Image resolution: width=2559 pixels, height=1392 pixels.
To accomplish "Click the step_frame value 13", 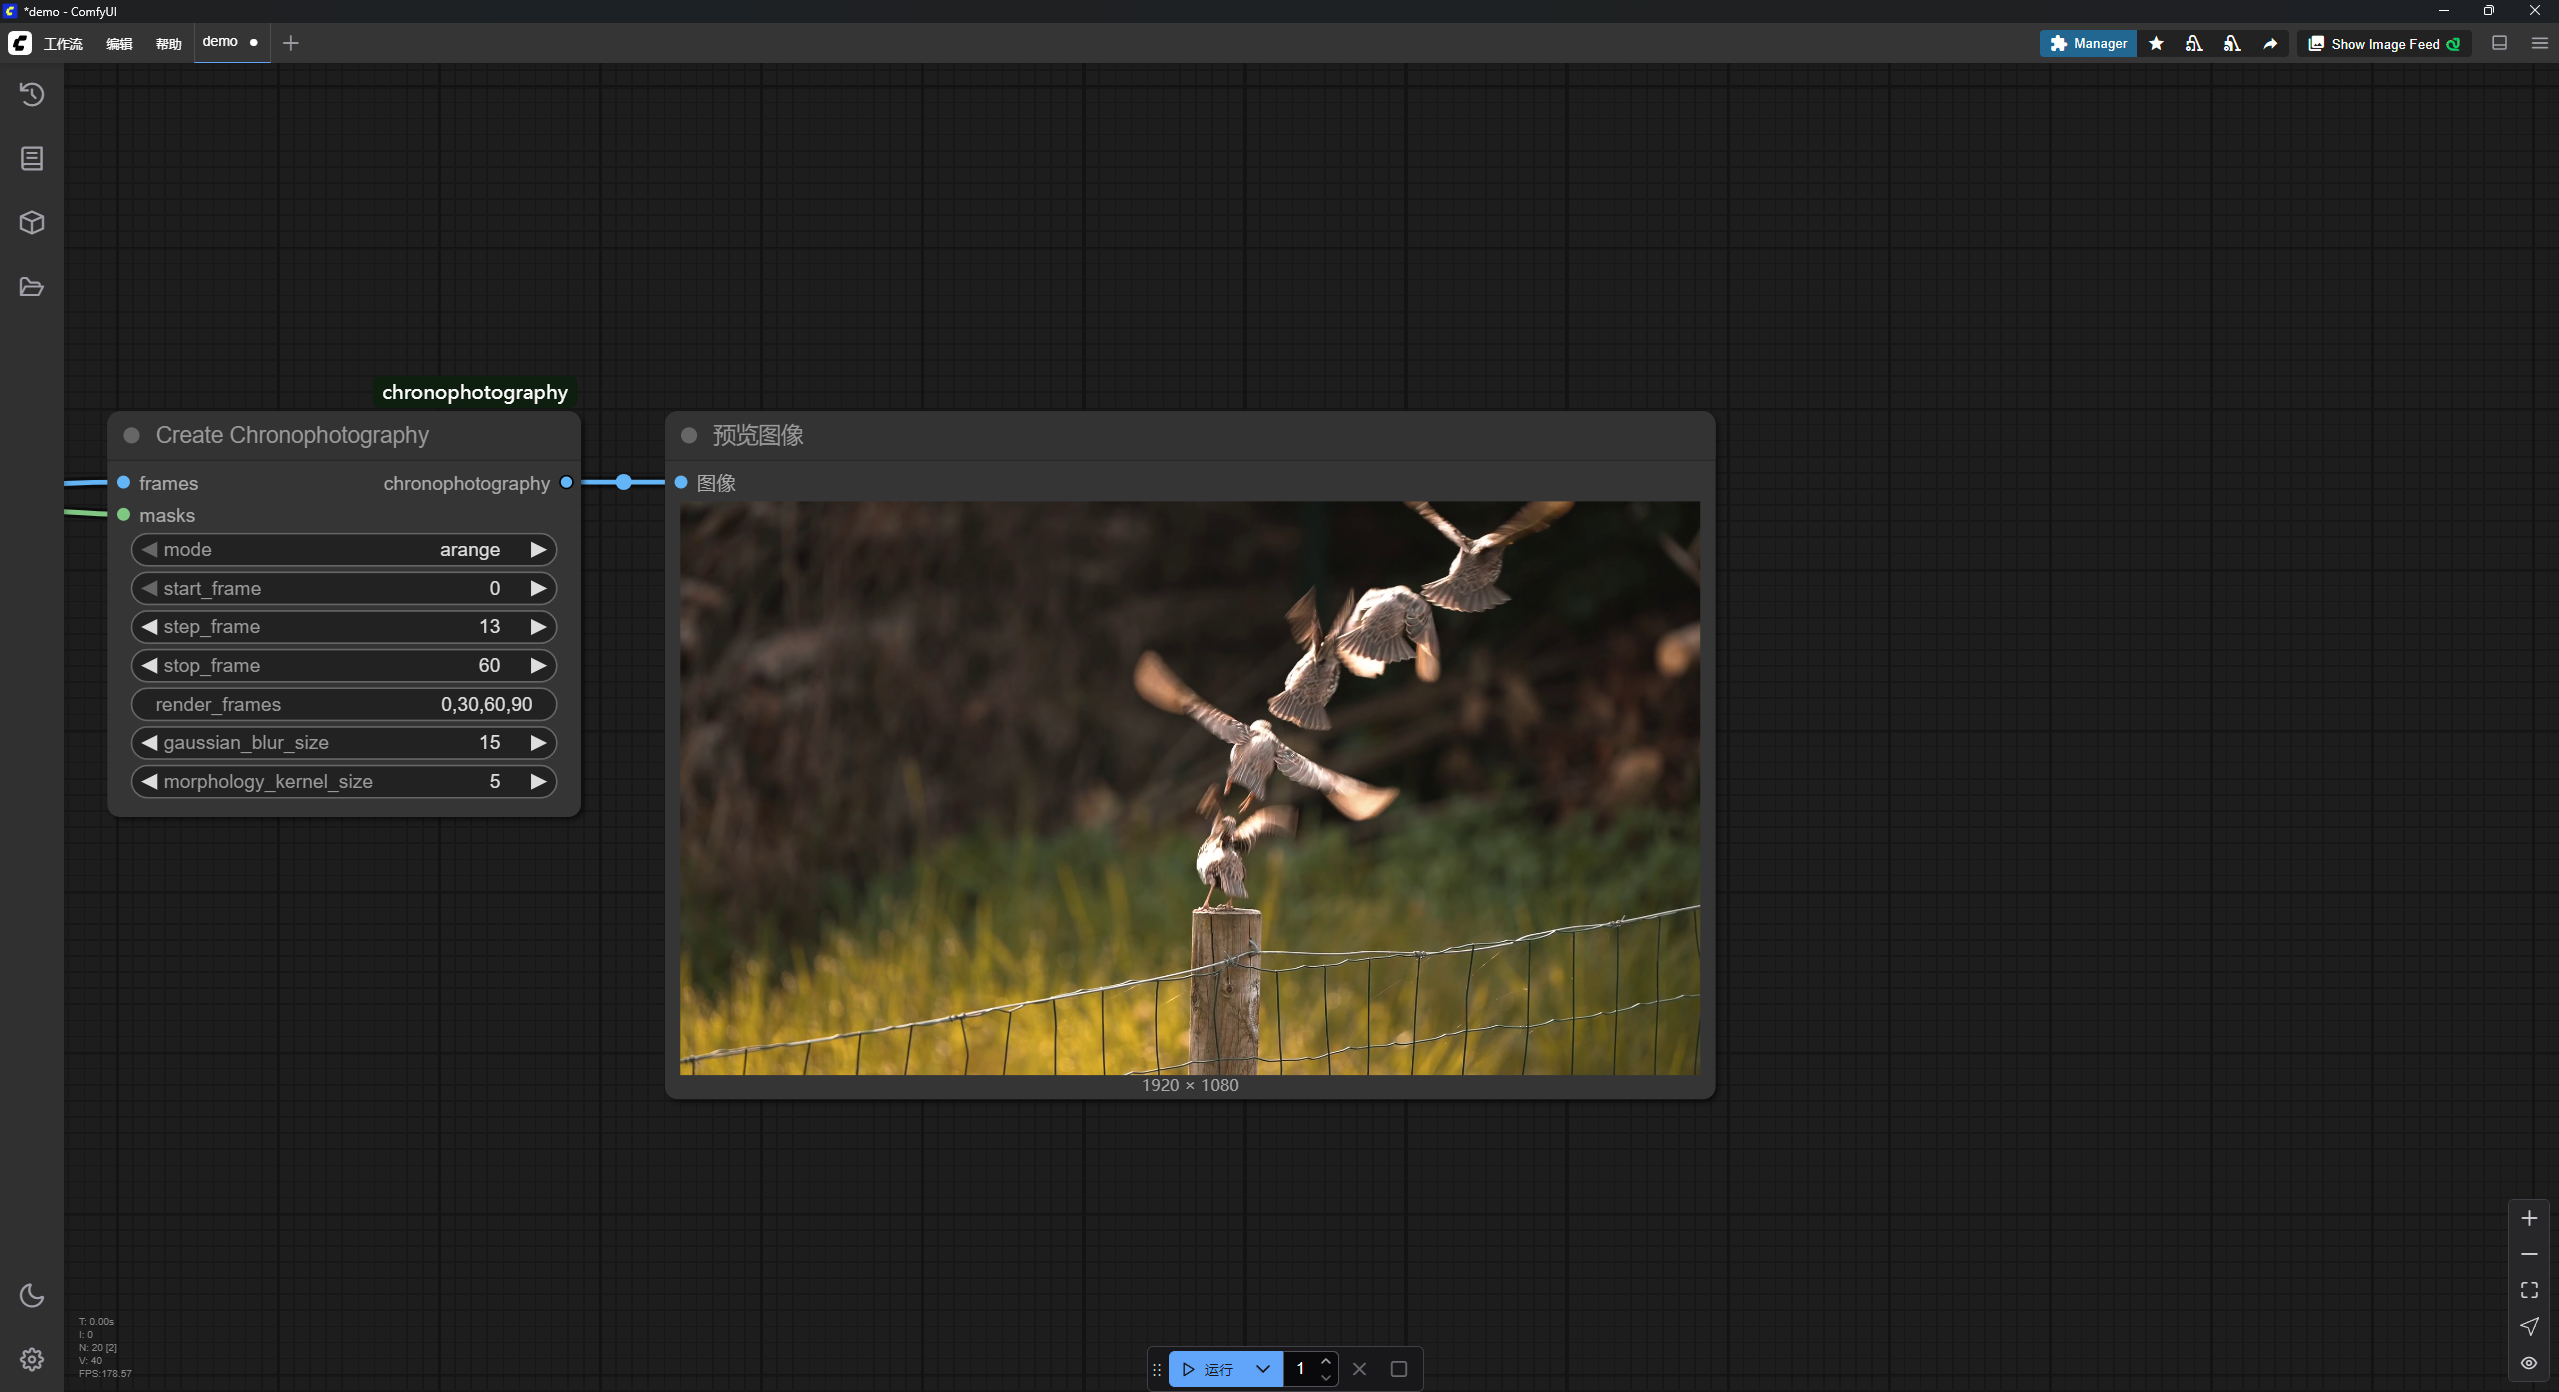I will pos(489,626).
